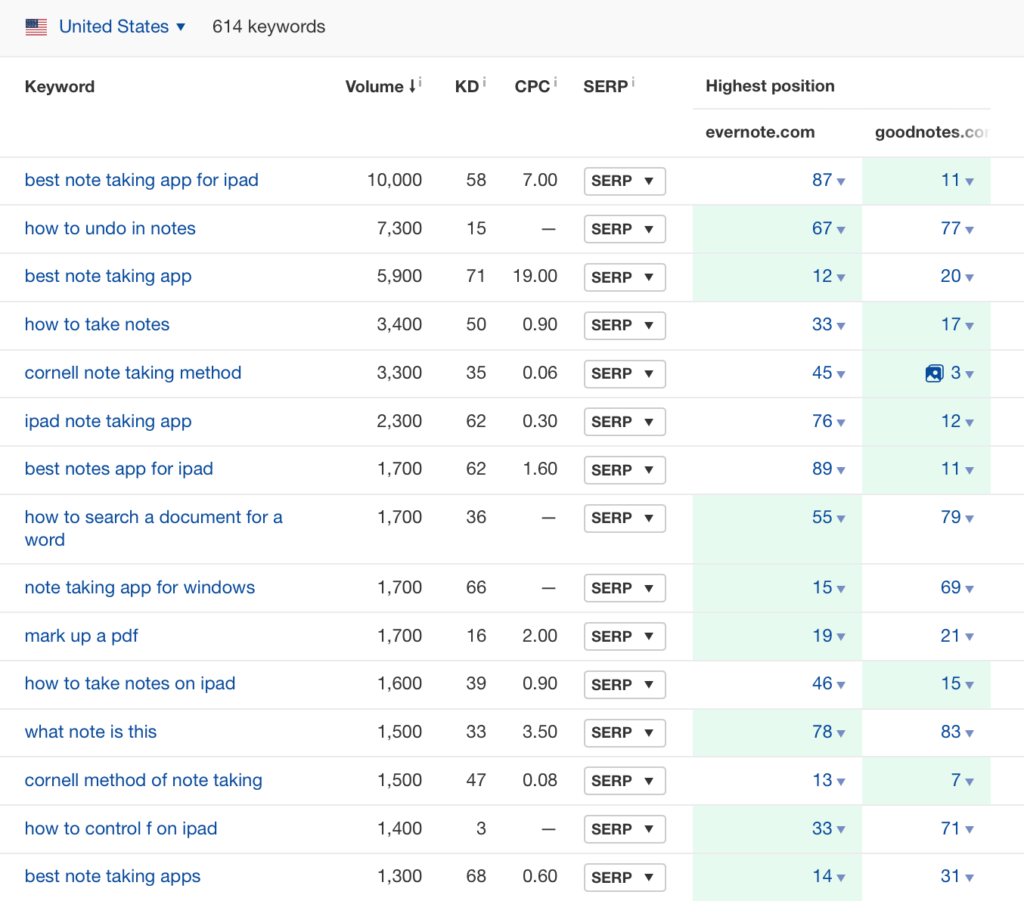
Task: Open keyword 'cornell method of note taking'
Action: coord(143,780)
